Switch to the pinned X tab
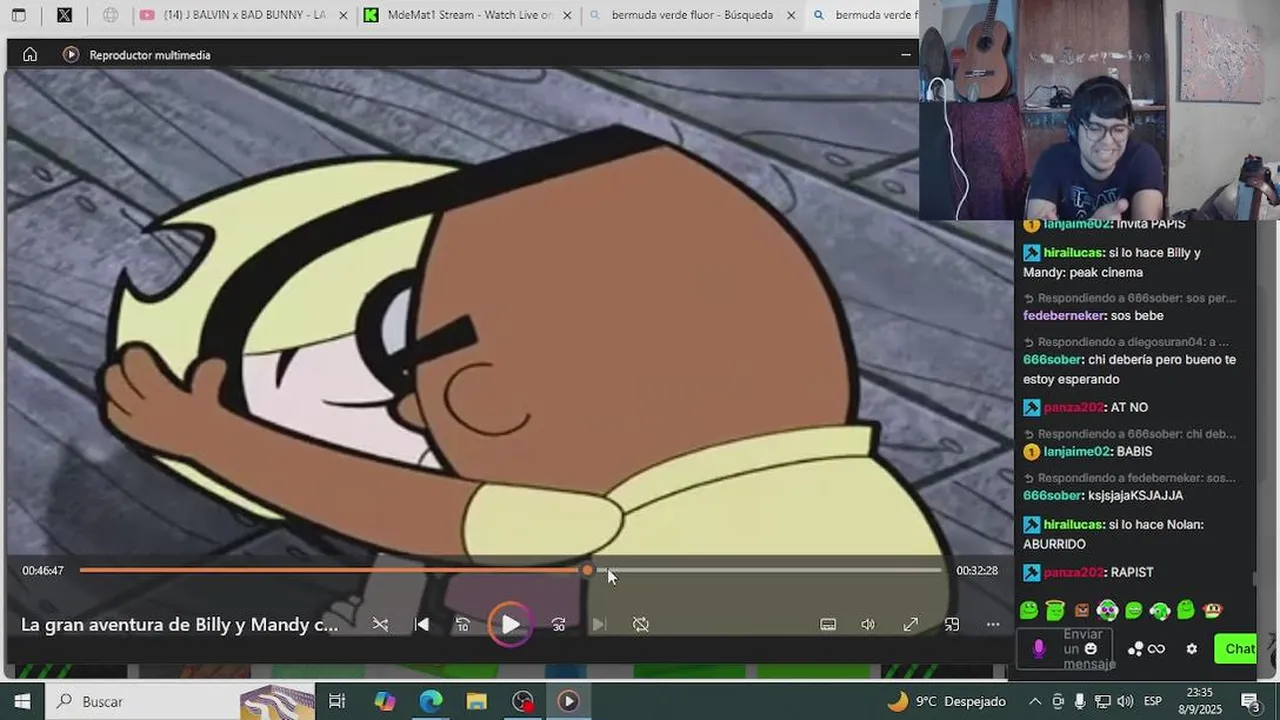Image resolution: width=1280 pixels, height=720 pixels. pos(64,15)
